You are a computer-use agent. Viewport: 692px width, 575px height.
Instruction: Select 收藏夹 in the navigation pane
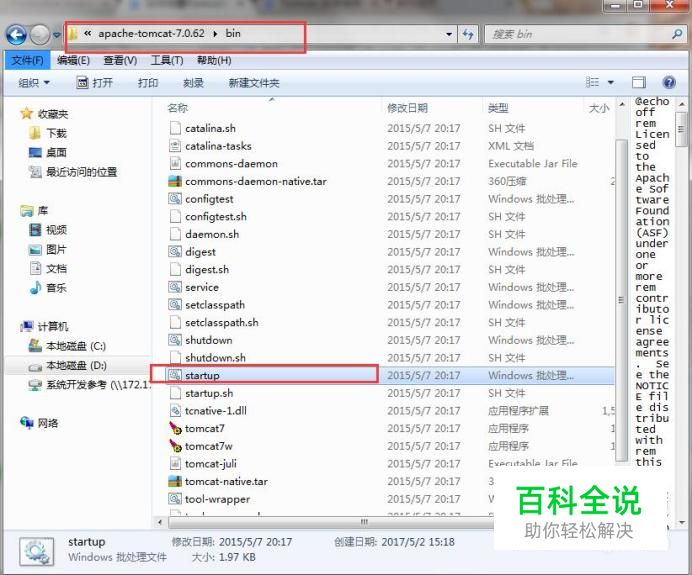coord(44,114)
